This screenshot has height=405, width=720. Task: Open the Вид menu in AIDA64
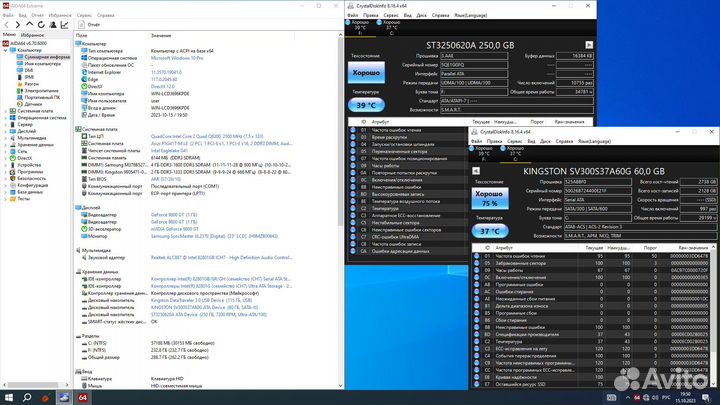[22, 15]
